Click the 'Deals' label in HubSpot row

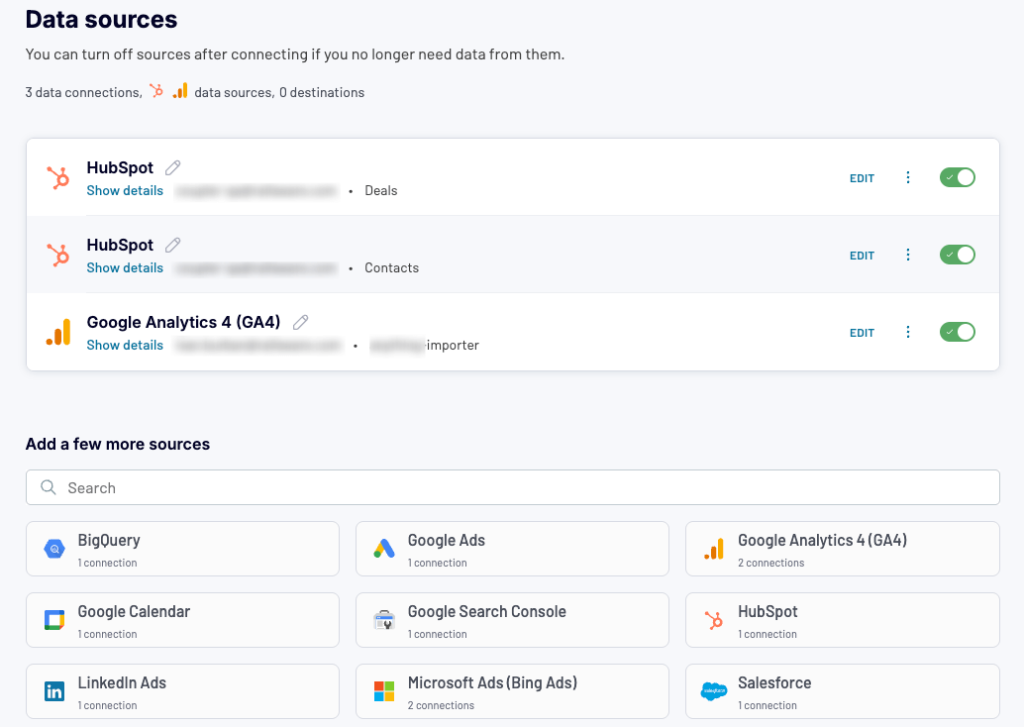381,191
